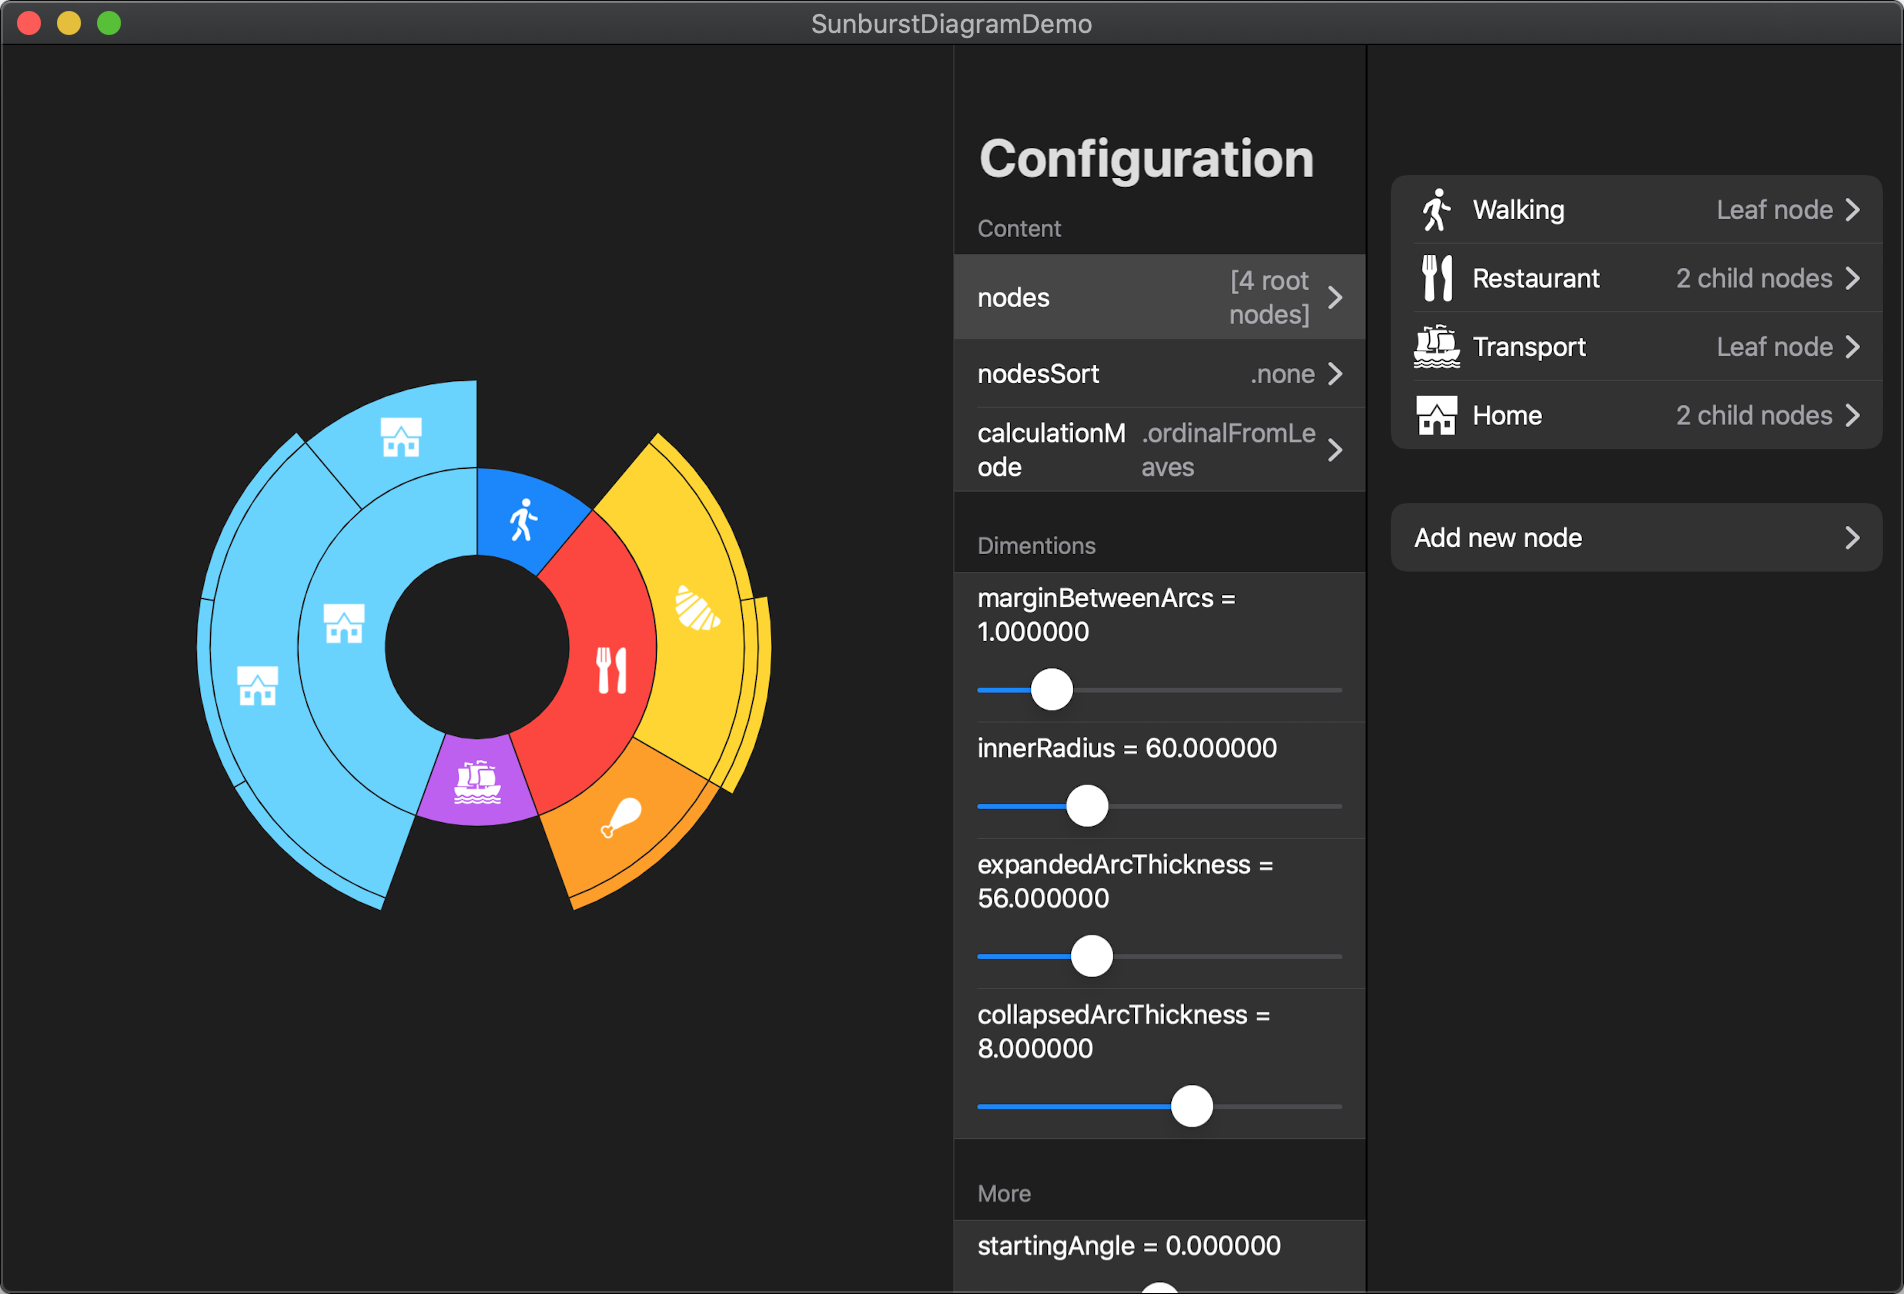Click the 'Restaurant' row's '2 child nodes' text
This screenshot has width=1904, height=1294.
(x=1754, y=278)
